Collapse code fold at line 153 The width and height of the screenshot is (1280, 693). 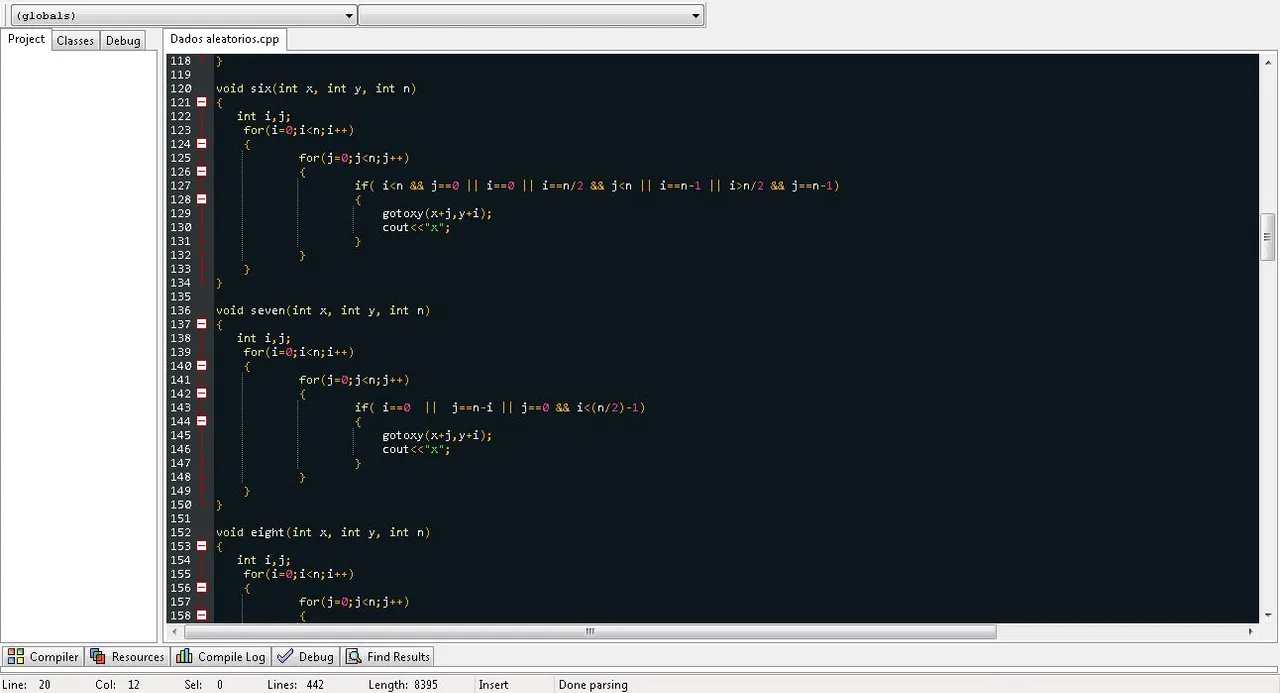click(x=201, y=546)
